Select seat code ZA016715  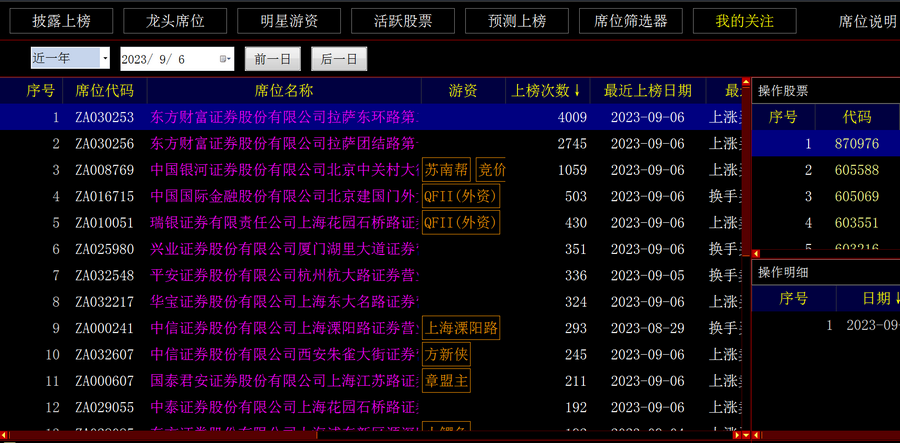pos(104,197)
